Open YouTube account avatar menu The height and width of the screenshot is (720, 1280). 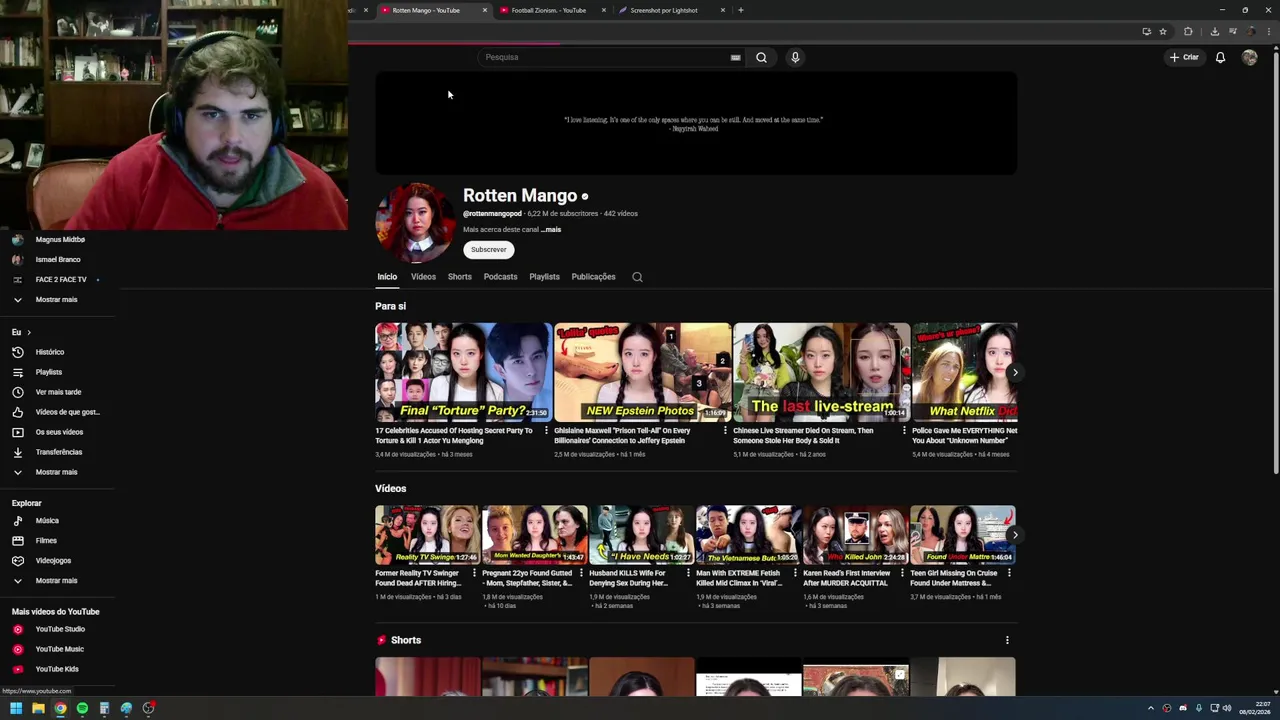[x=1249, y=57]
